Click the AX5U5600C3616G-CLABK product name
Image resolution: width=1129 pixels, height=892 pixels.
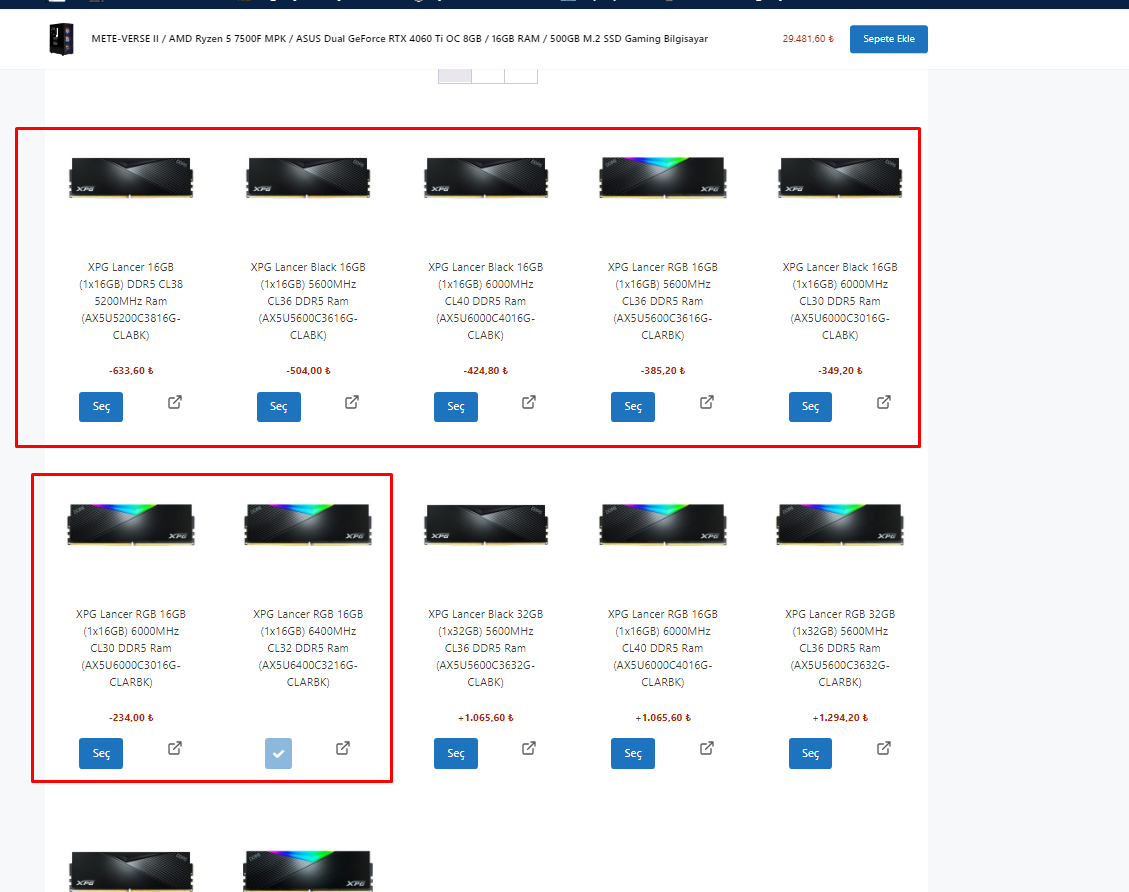(x=308, y=301)
